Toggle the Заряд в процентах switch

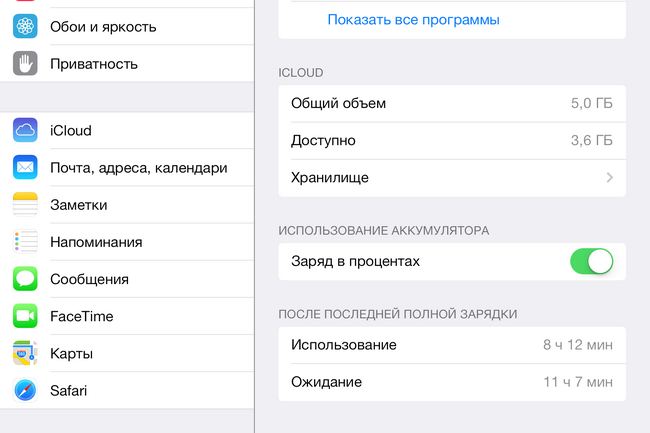(592, 261)
